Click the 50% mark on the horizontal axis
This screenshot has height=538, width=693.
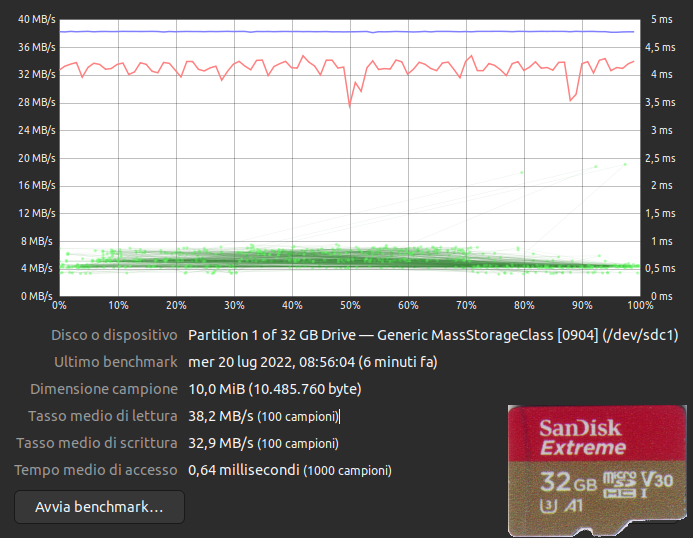tap(350, 305)
